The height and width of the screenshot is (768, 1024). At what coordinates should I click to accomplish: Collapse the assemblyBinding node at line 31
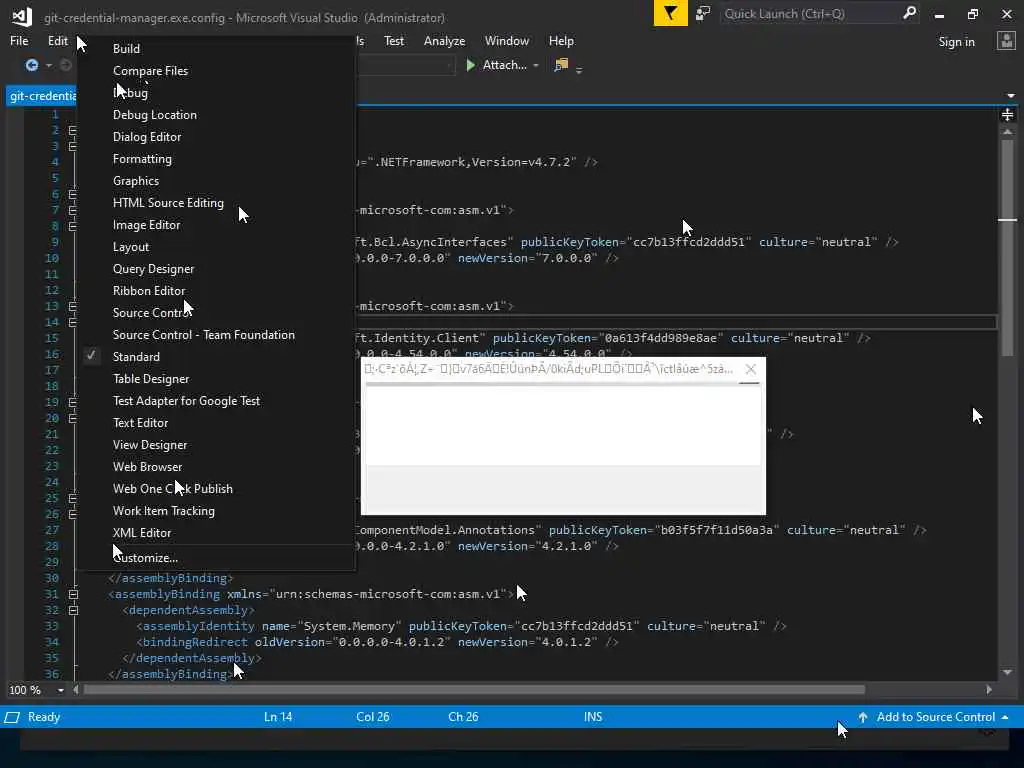73,594
